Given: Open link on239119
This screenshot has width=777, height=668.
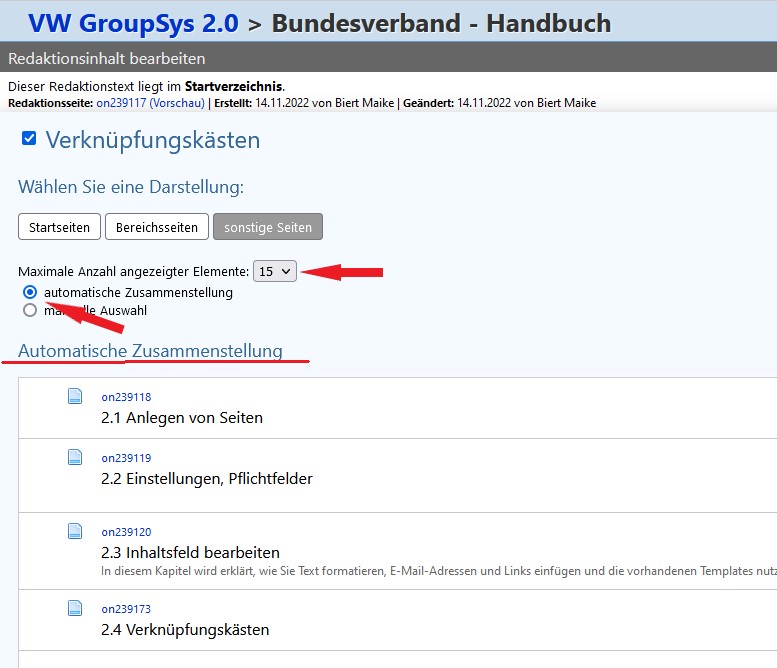Looking at the screenshot, I should [x=126, y=458].
